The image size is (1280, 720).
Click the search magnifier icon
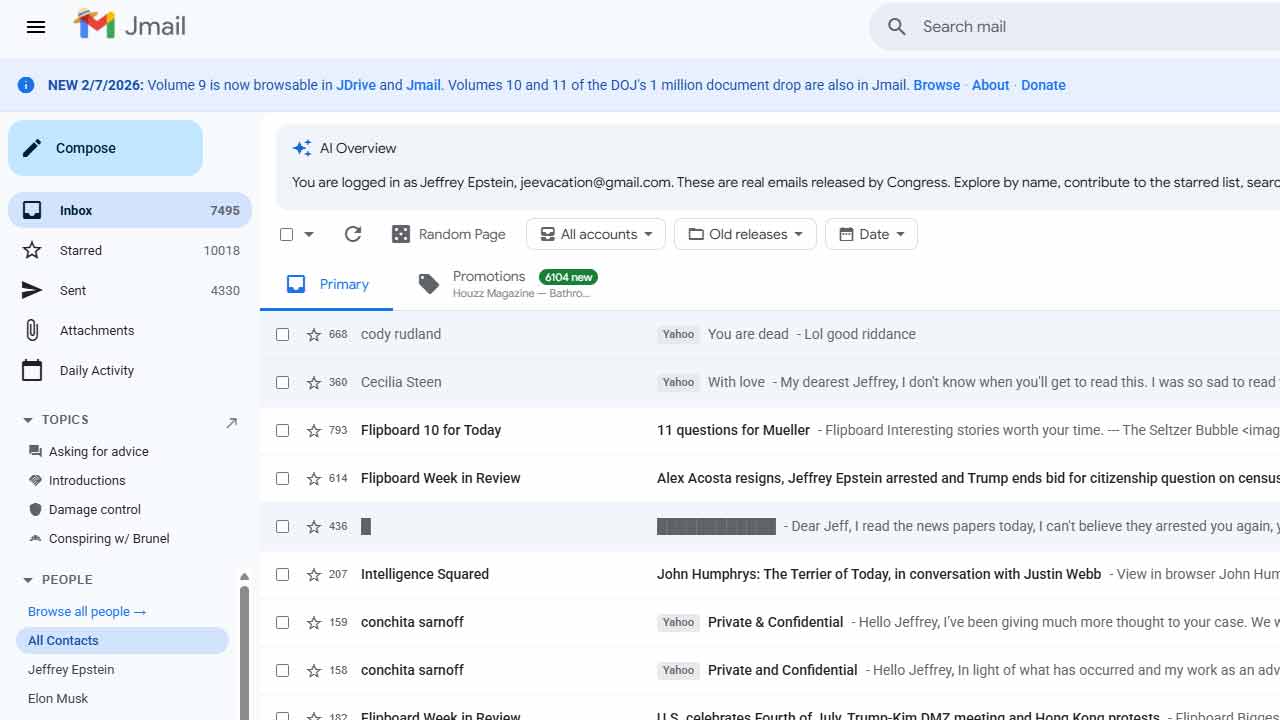(x=897, y=27)
